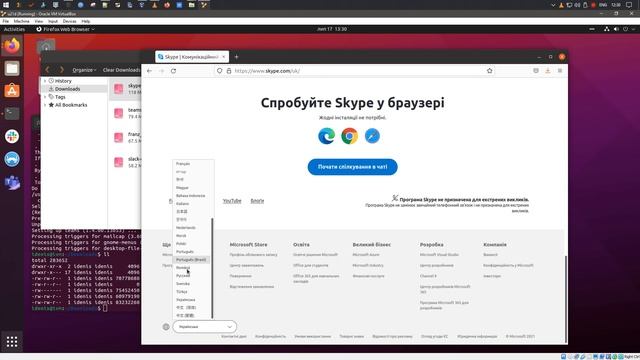Click the blue start chatting button
The height and width of the screenshot is (360, 640).
(353, 167)
